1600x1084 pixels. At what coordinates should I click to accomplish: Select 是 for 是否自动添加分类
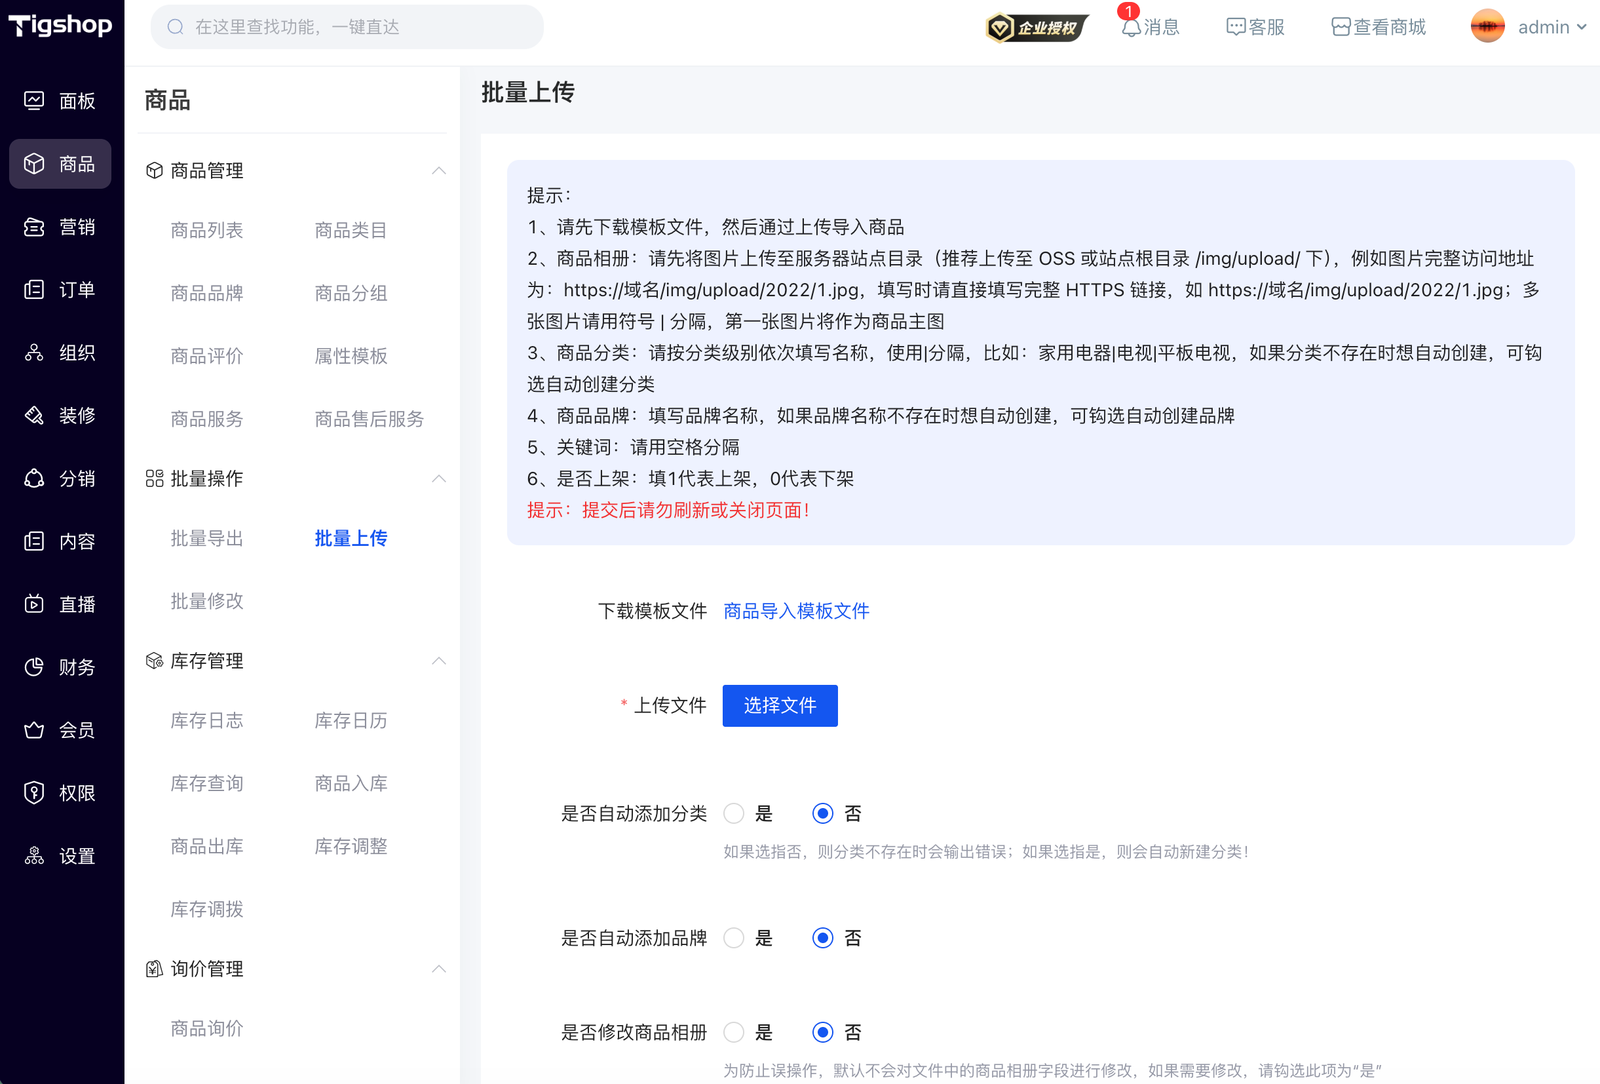734,814
